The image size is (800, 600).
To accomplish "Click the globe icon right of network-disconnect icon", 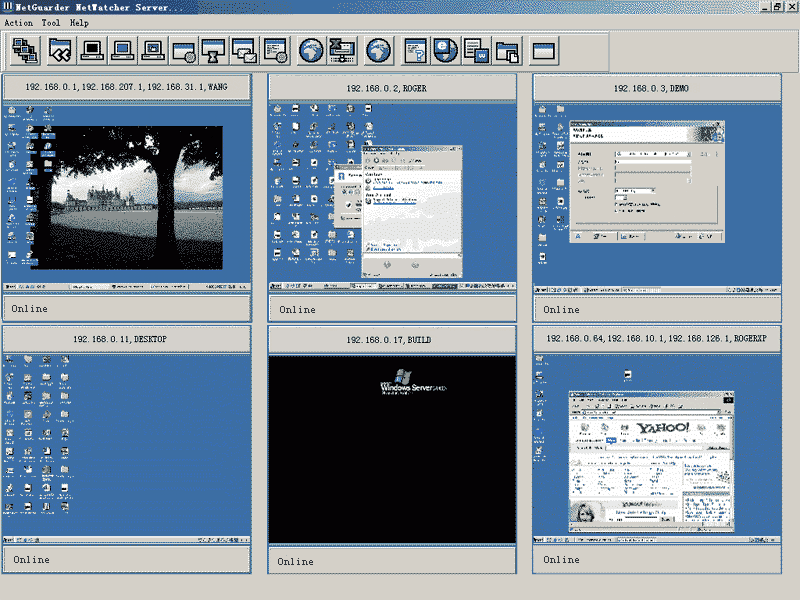I will [378, 51].
